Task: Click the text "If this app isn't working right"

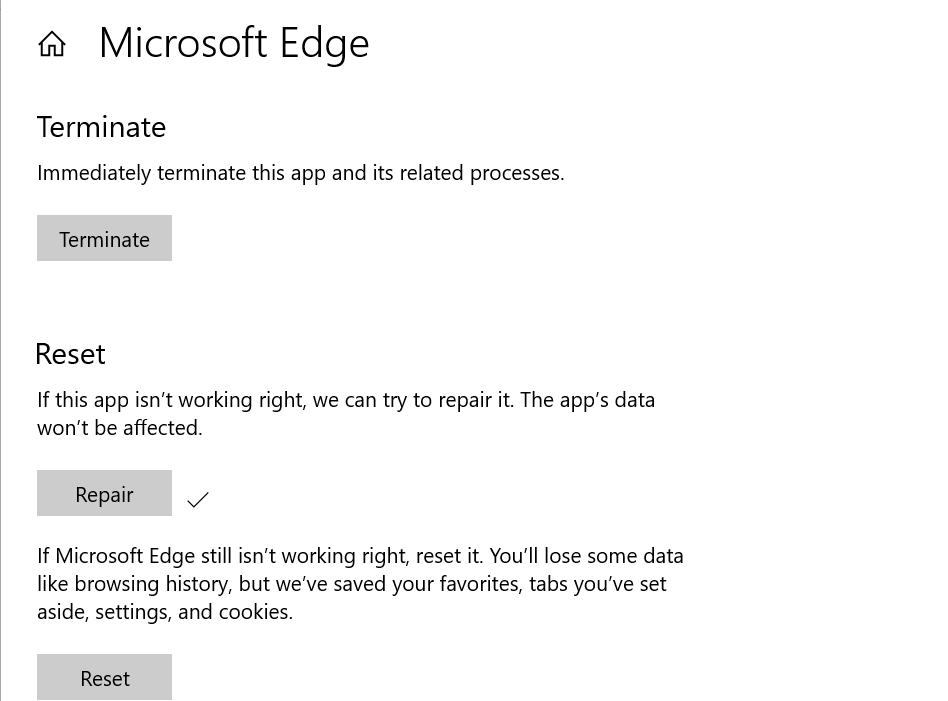Action: pos(170,400)
